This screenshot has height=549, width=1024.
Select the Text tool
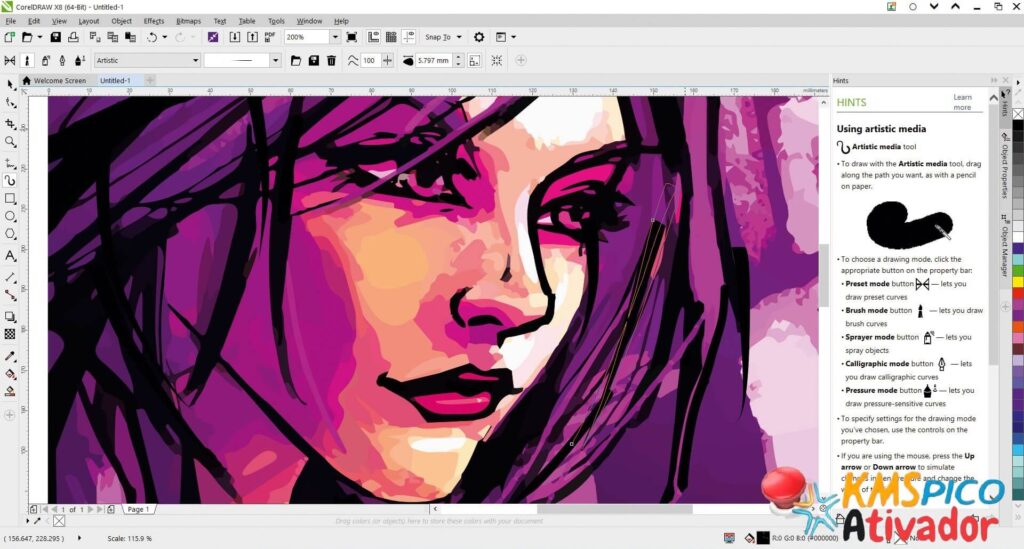[x=10, y=256]
